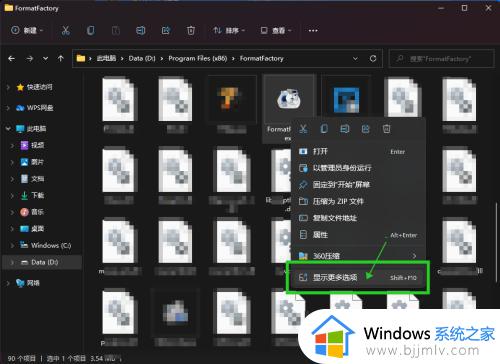Click the Copy icon in the context menu
500x364 pixels.
324,129
